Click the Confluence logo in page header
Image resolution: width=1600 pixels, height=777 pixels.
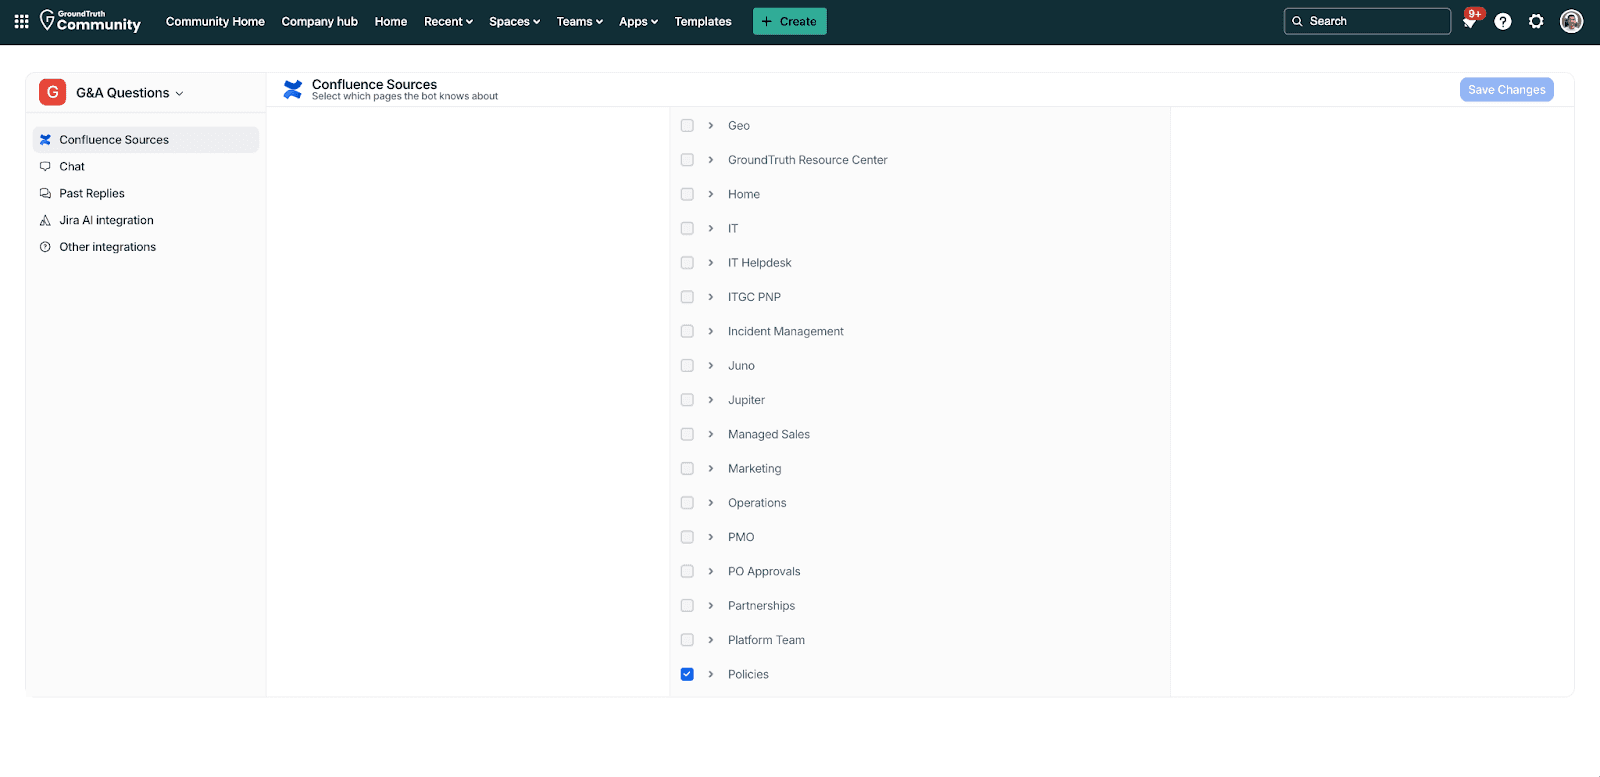point(293,90)
